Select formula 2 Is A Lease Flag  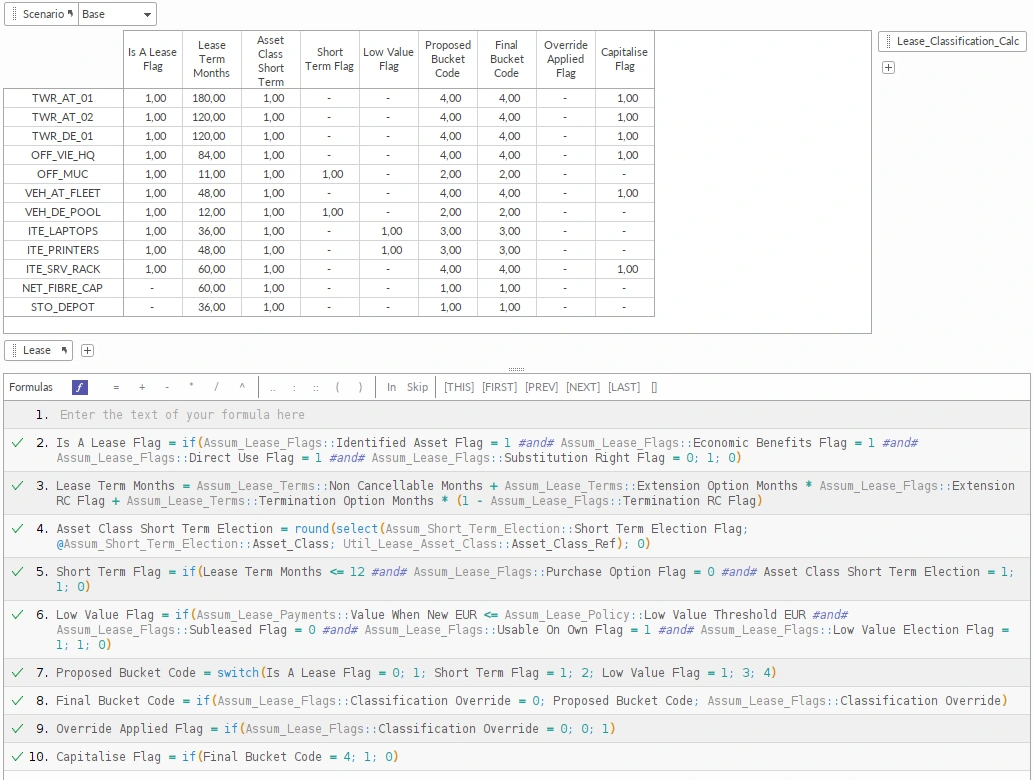(x=517, y=450)
